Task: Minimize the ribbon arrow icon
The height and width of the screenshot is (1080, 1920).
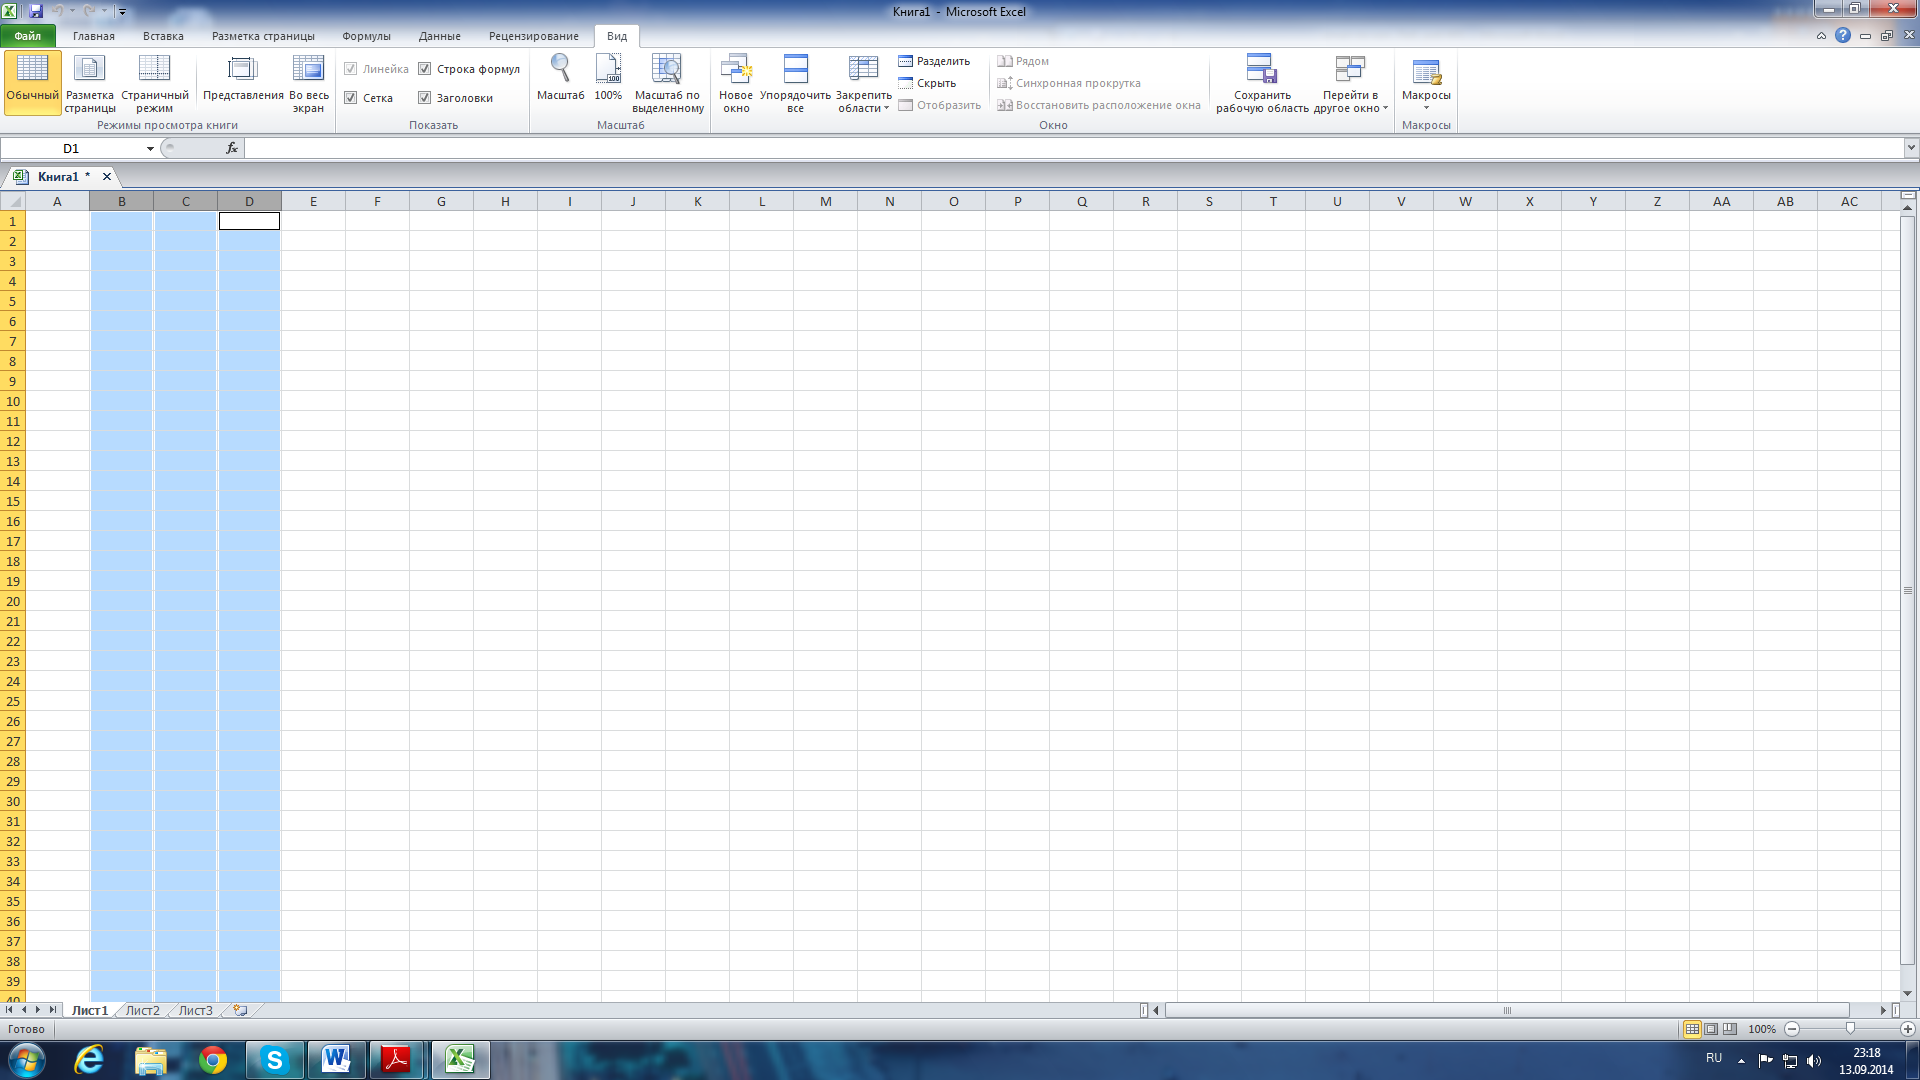Action: tap(1821, 35)
